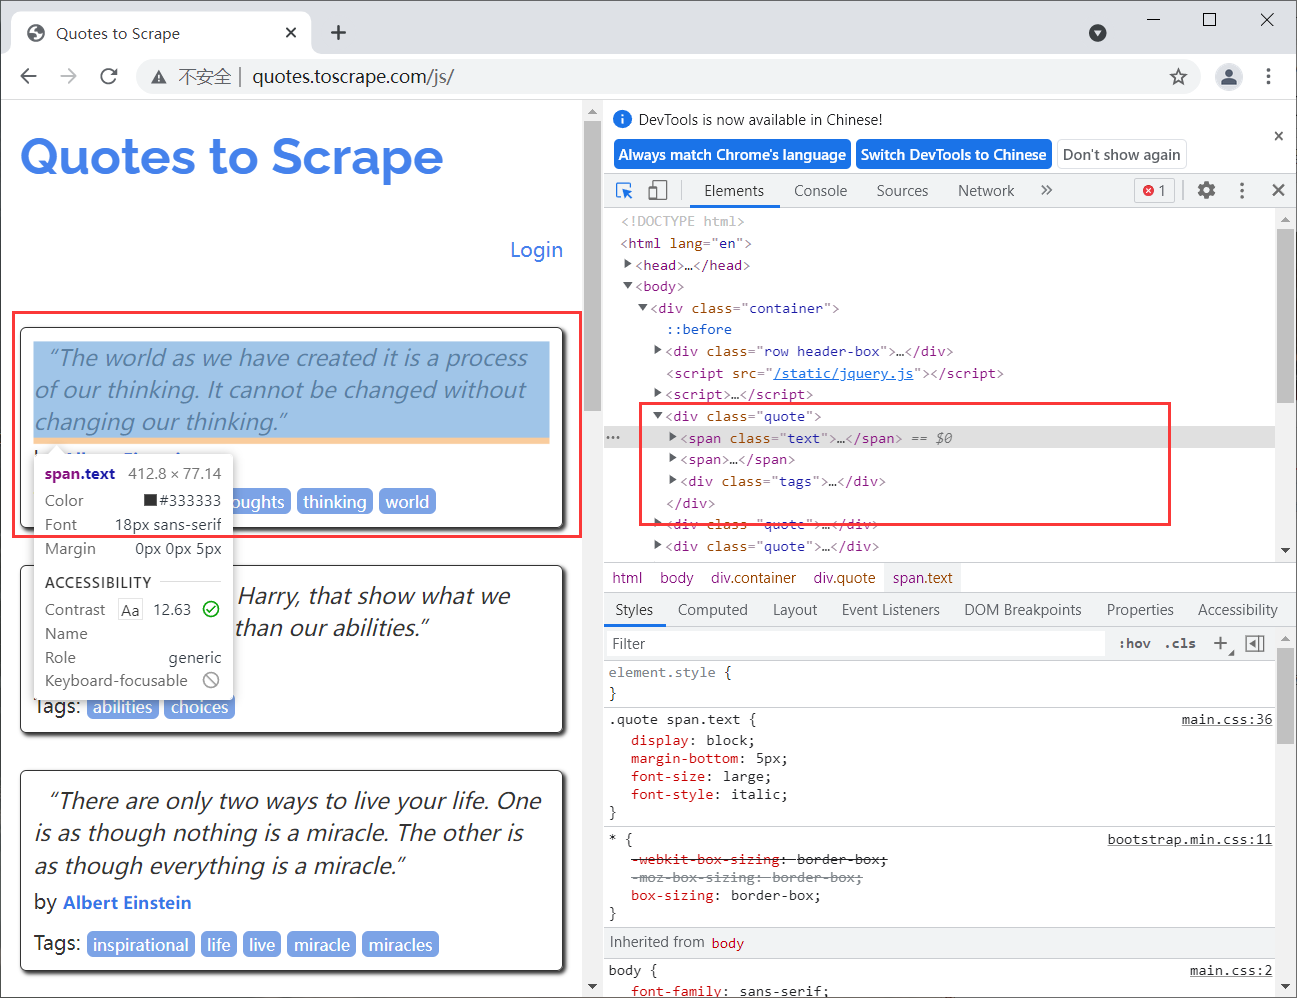
Task: Open the Albert Einstein author link
Action: [x=127, y=903]
